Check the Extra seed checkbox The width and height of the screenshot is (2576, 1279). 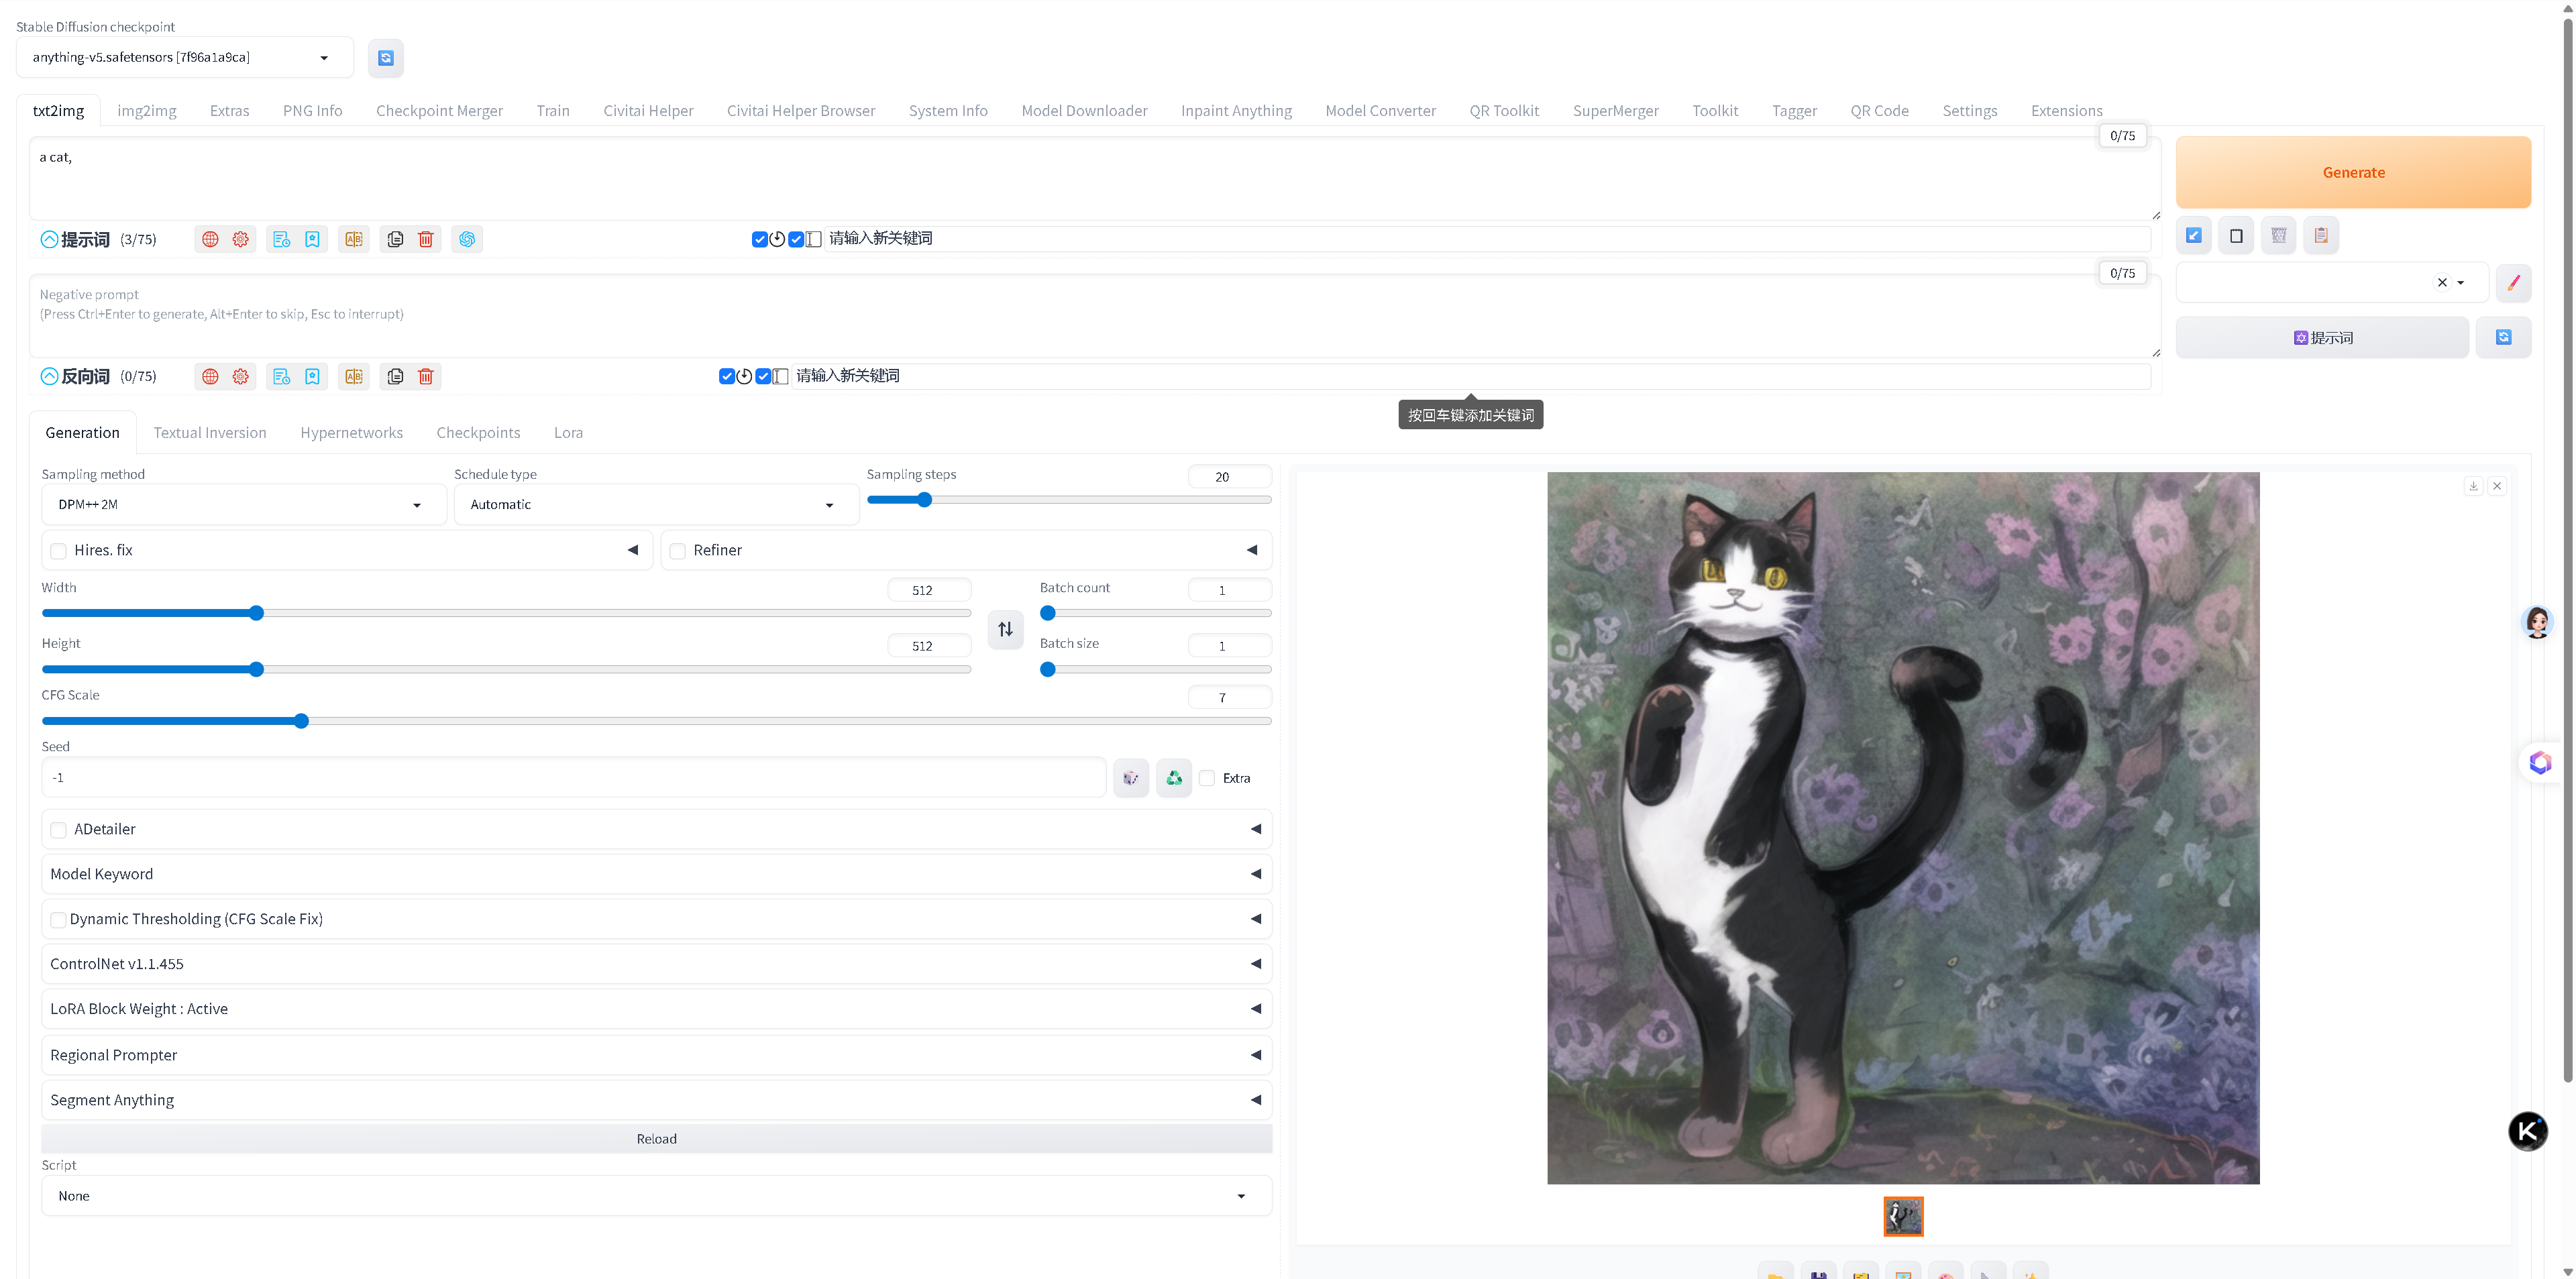[1207, 778]
